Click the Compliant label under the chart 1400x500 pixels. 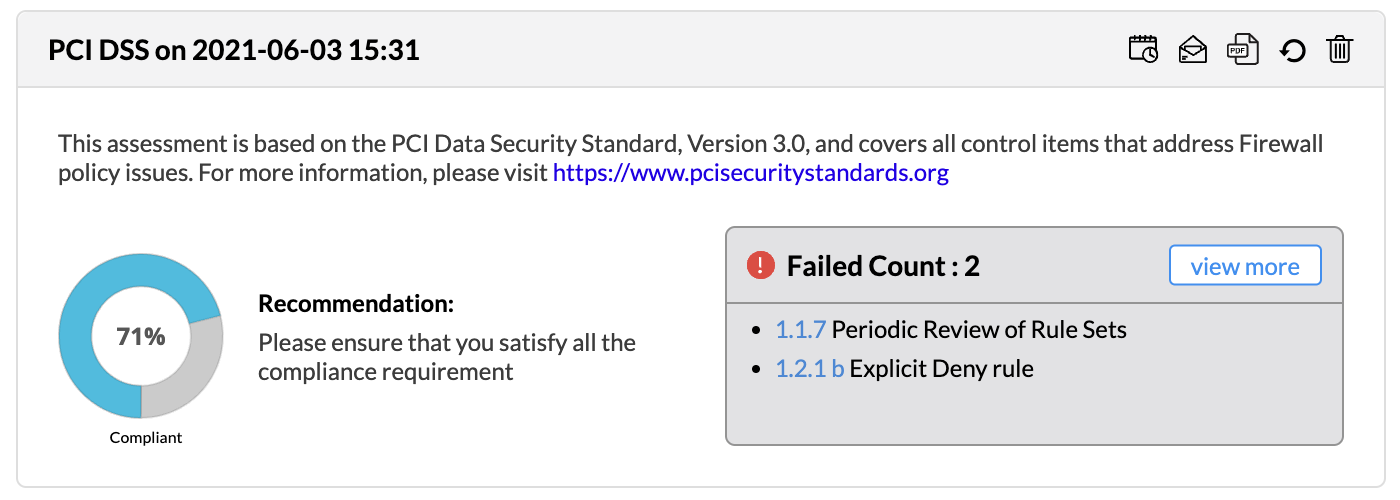point(146,437)
